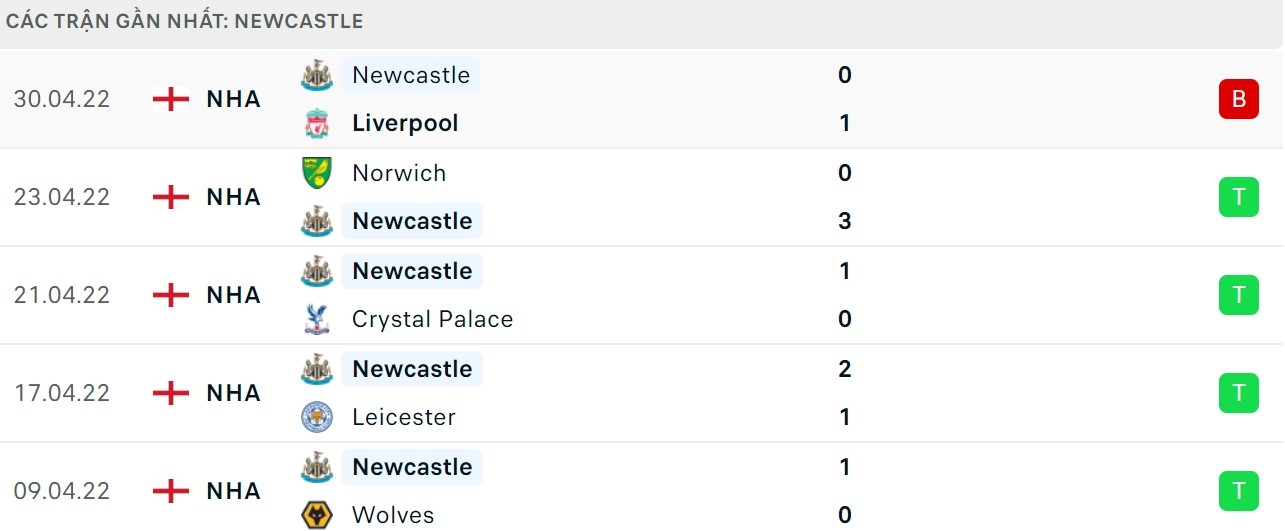The width and height of the screenshot is (1285, 531).
Task: Select the Leicester team name
Action: point(404,417)
